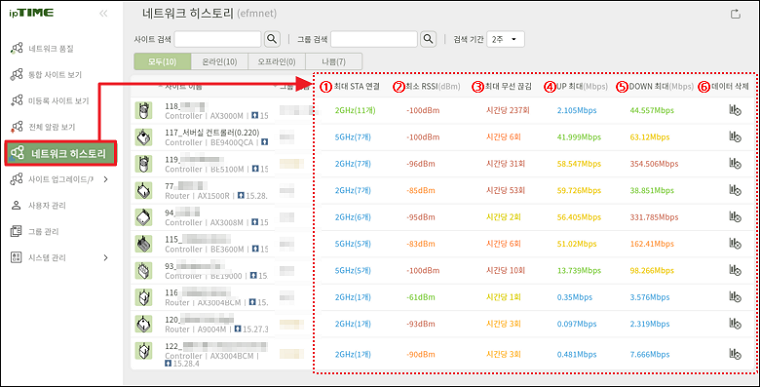The width and height of the screenshot is (760, 387).
Task: Sort by 사이트 이름 column header
Action: pos(183,86)
